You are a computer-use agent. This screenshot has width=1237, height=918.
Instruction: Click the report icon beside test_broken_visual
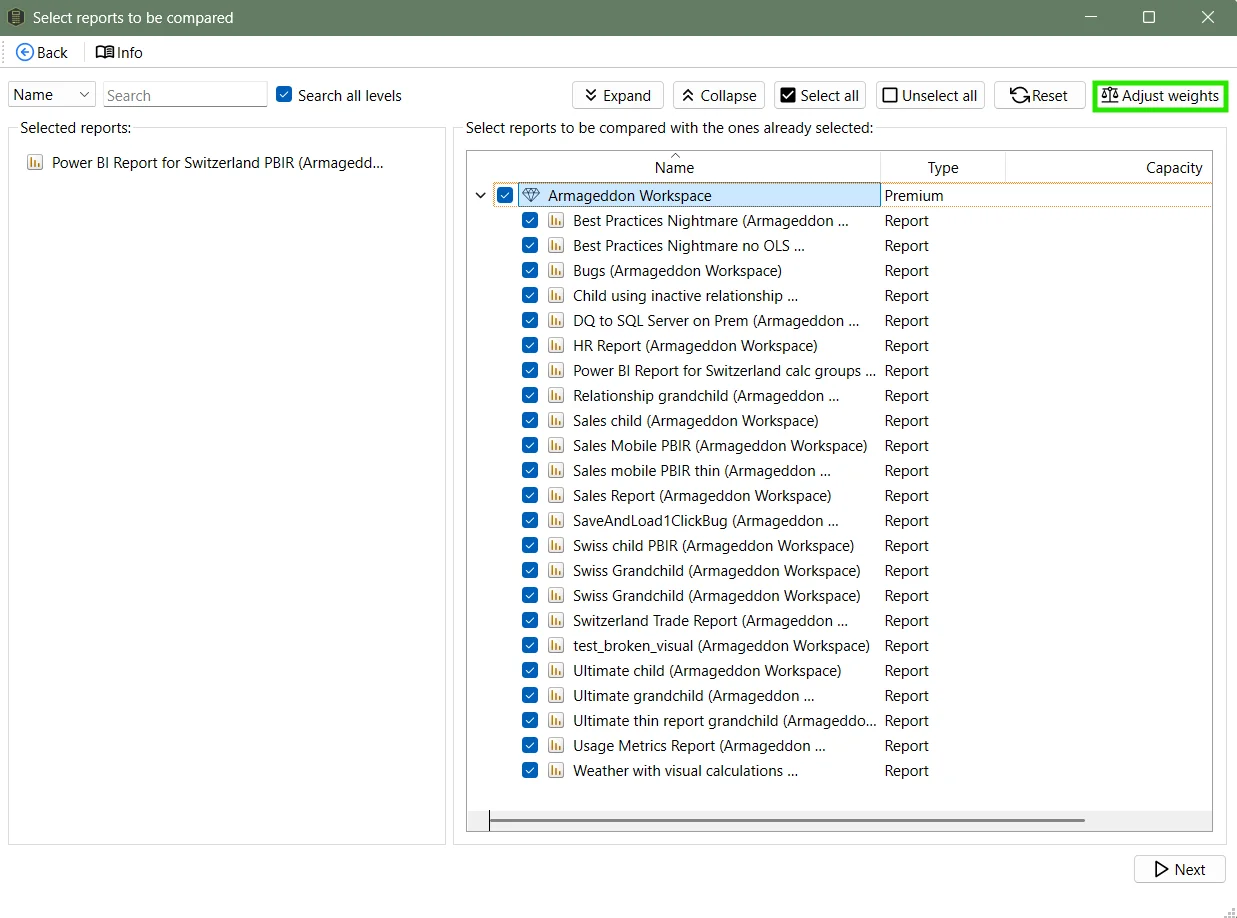tap(556, 646)
